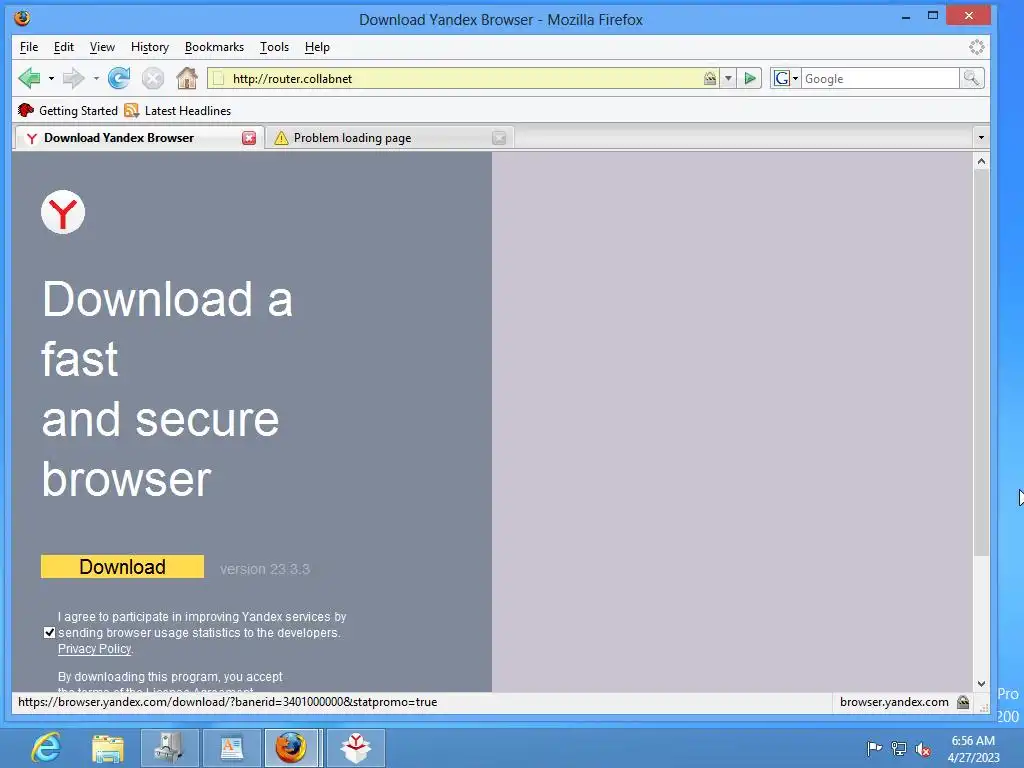Open the View menu
This screenshot has width=1024, height=768.
coord(102,47)
